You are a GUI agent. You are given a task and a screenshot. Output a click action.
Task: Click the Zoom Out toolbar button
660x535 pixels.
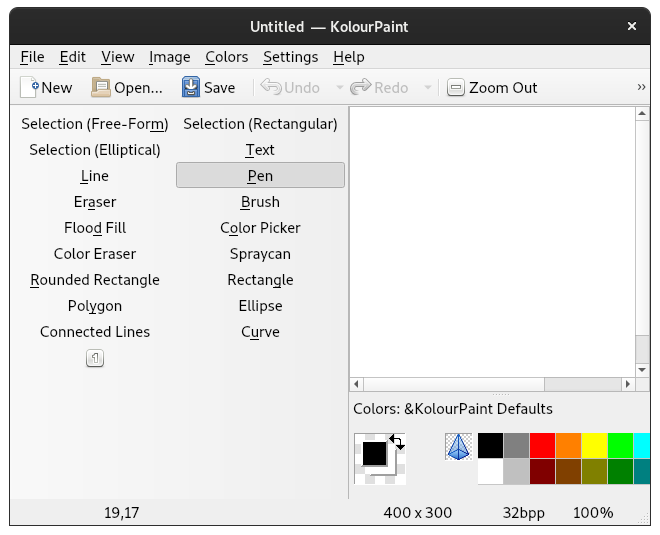pos(492,88)
